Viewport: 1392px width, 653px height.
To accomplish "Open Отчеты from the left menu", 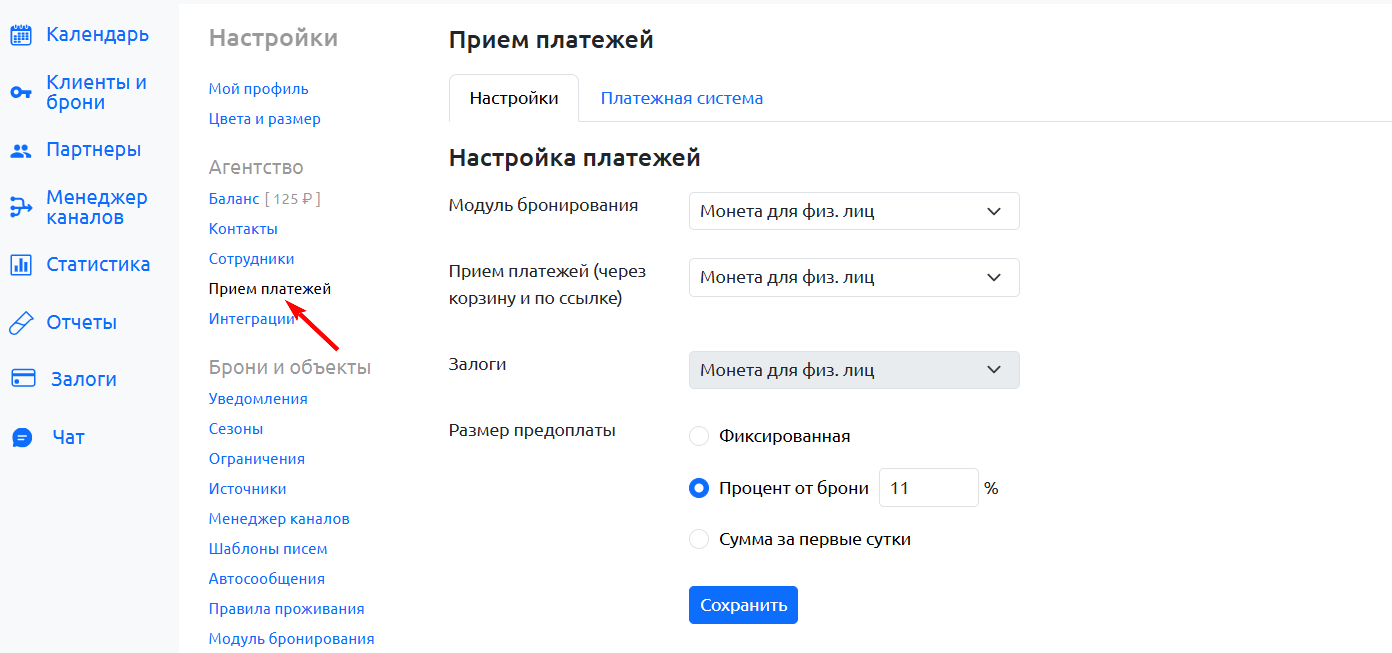I will pyautogui.click(x=81, y=322).
